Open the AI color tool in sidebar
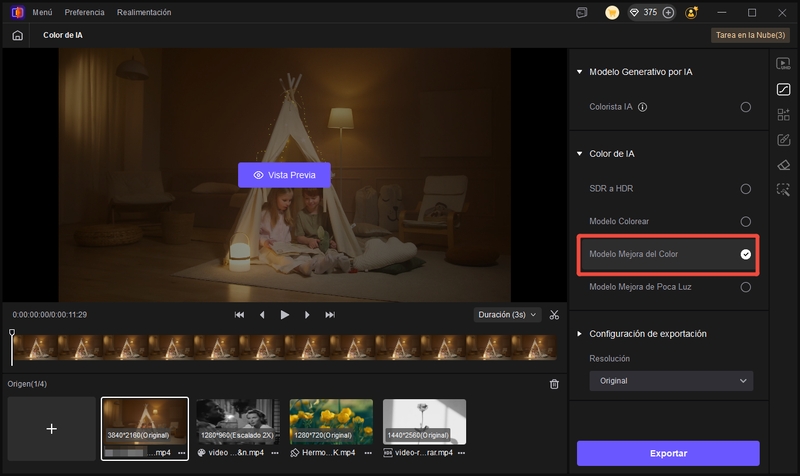Screen dimensions: 800x476 pos(783,89)
